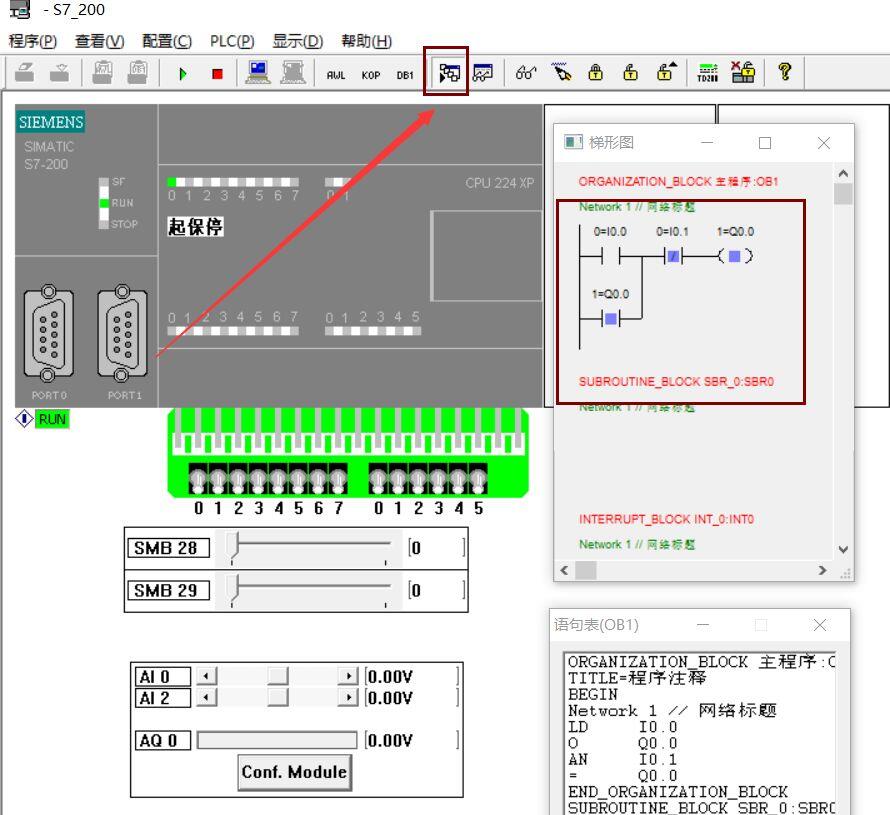The width and height of the screenshot is (890, 815).
Task: Toggle input switch 0 in right switch bank
Action: (379, 480)
